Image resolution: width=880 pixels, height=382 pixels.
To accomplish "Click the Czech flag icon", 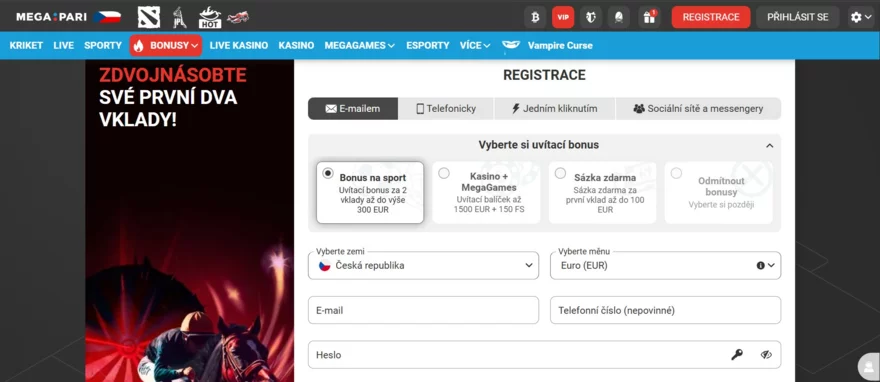I will point(107,17).
